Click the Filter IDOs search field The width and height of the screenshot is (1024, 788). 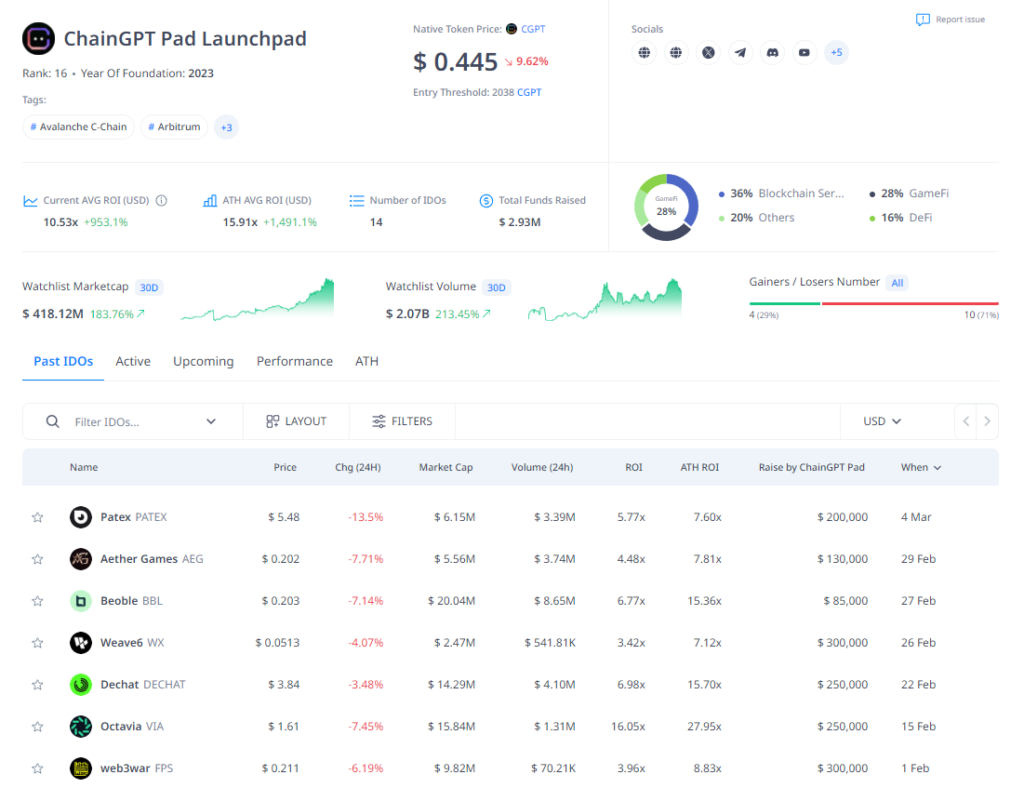133,422
